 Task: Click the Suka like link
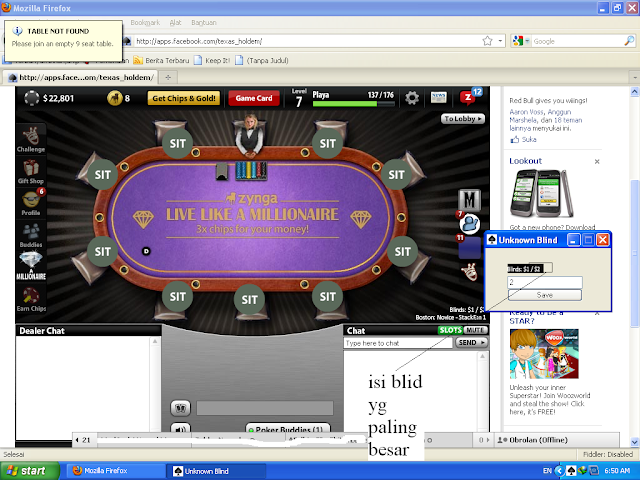529,140
